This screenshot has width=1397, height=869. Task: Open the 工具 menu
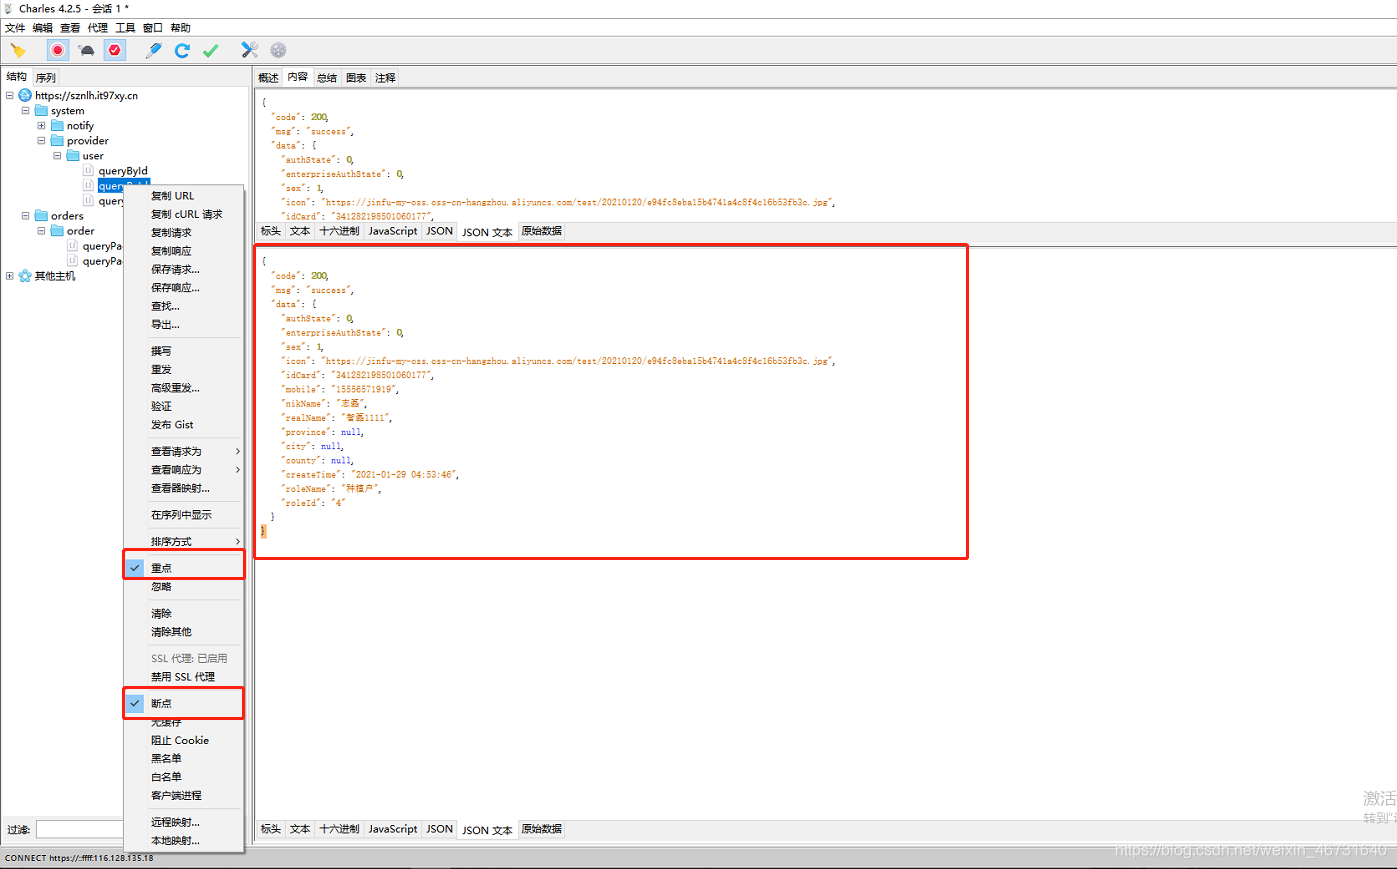tap(125, 28)
